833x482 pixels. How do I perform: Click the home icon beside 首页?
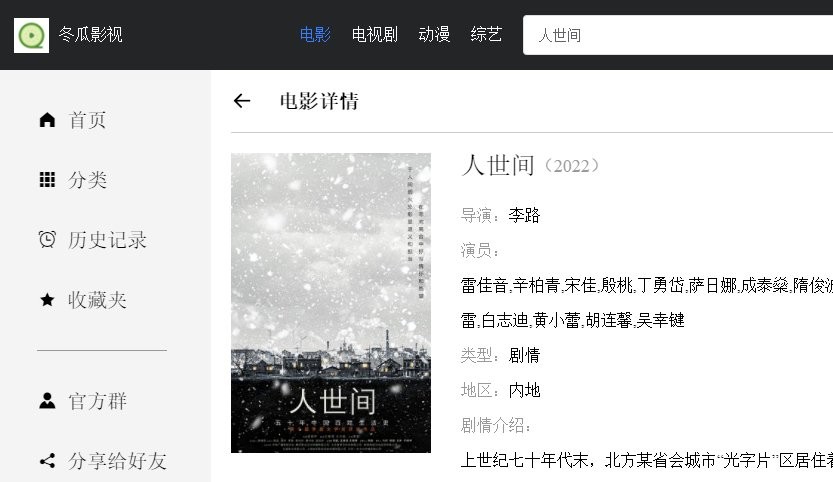pos(47,120)
